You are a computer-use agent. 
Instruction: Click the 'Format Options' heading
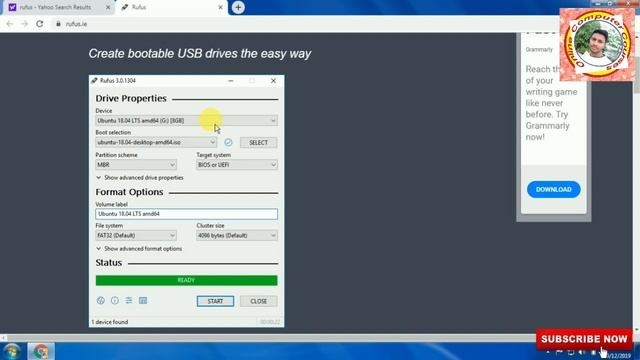(x=129, y=192)
